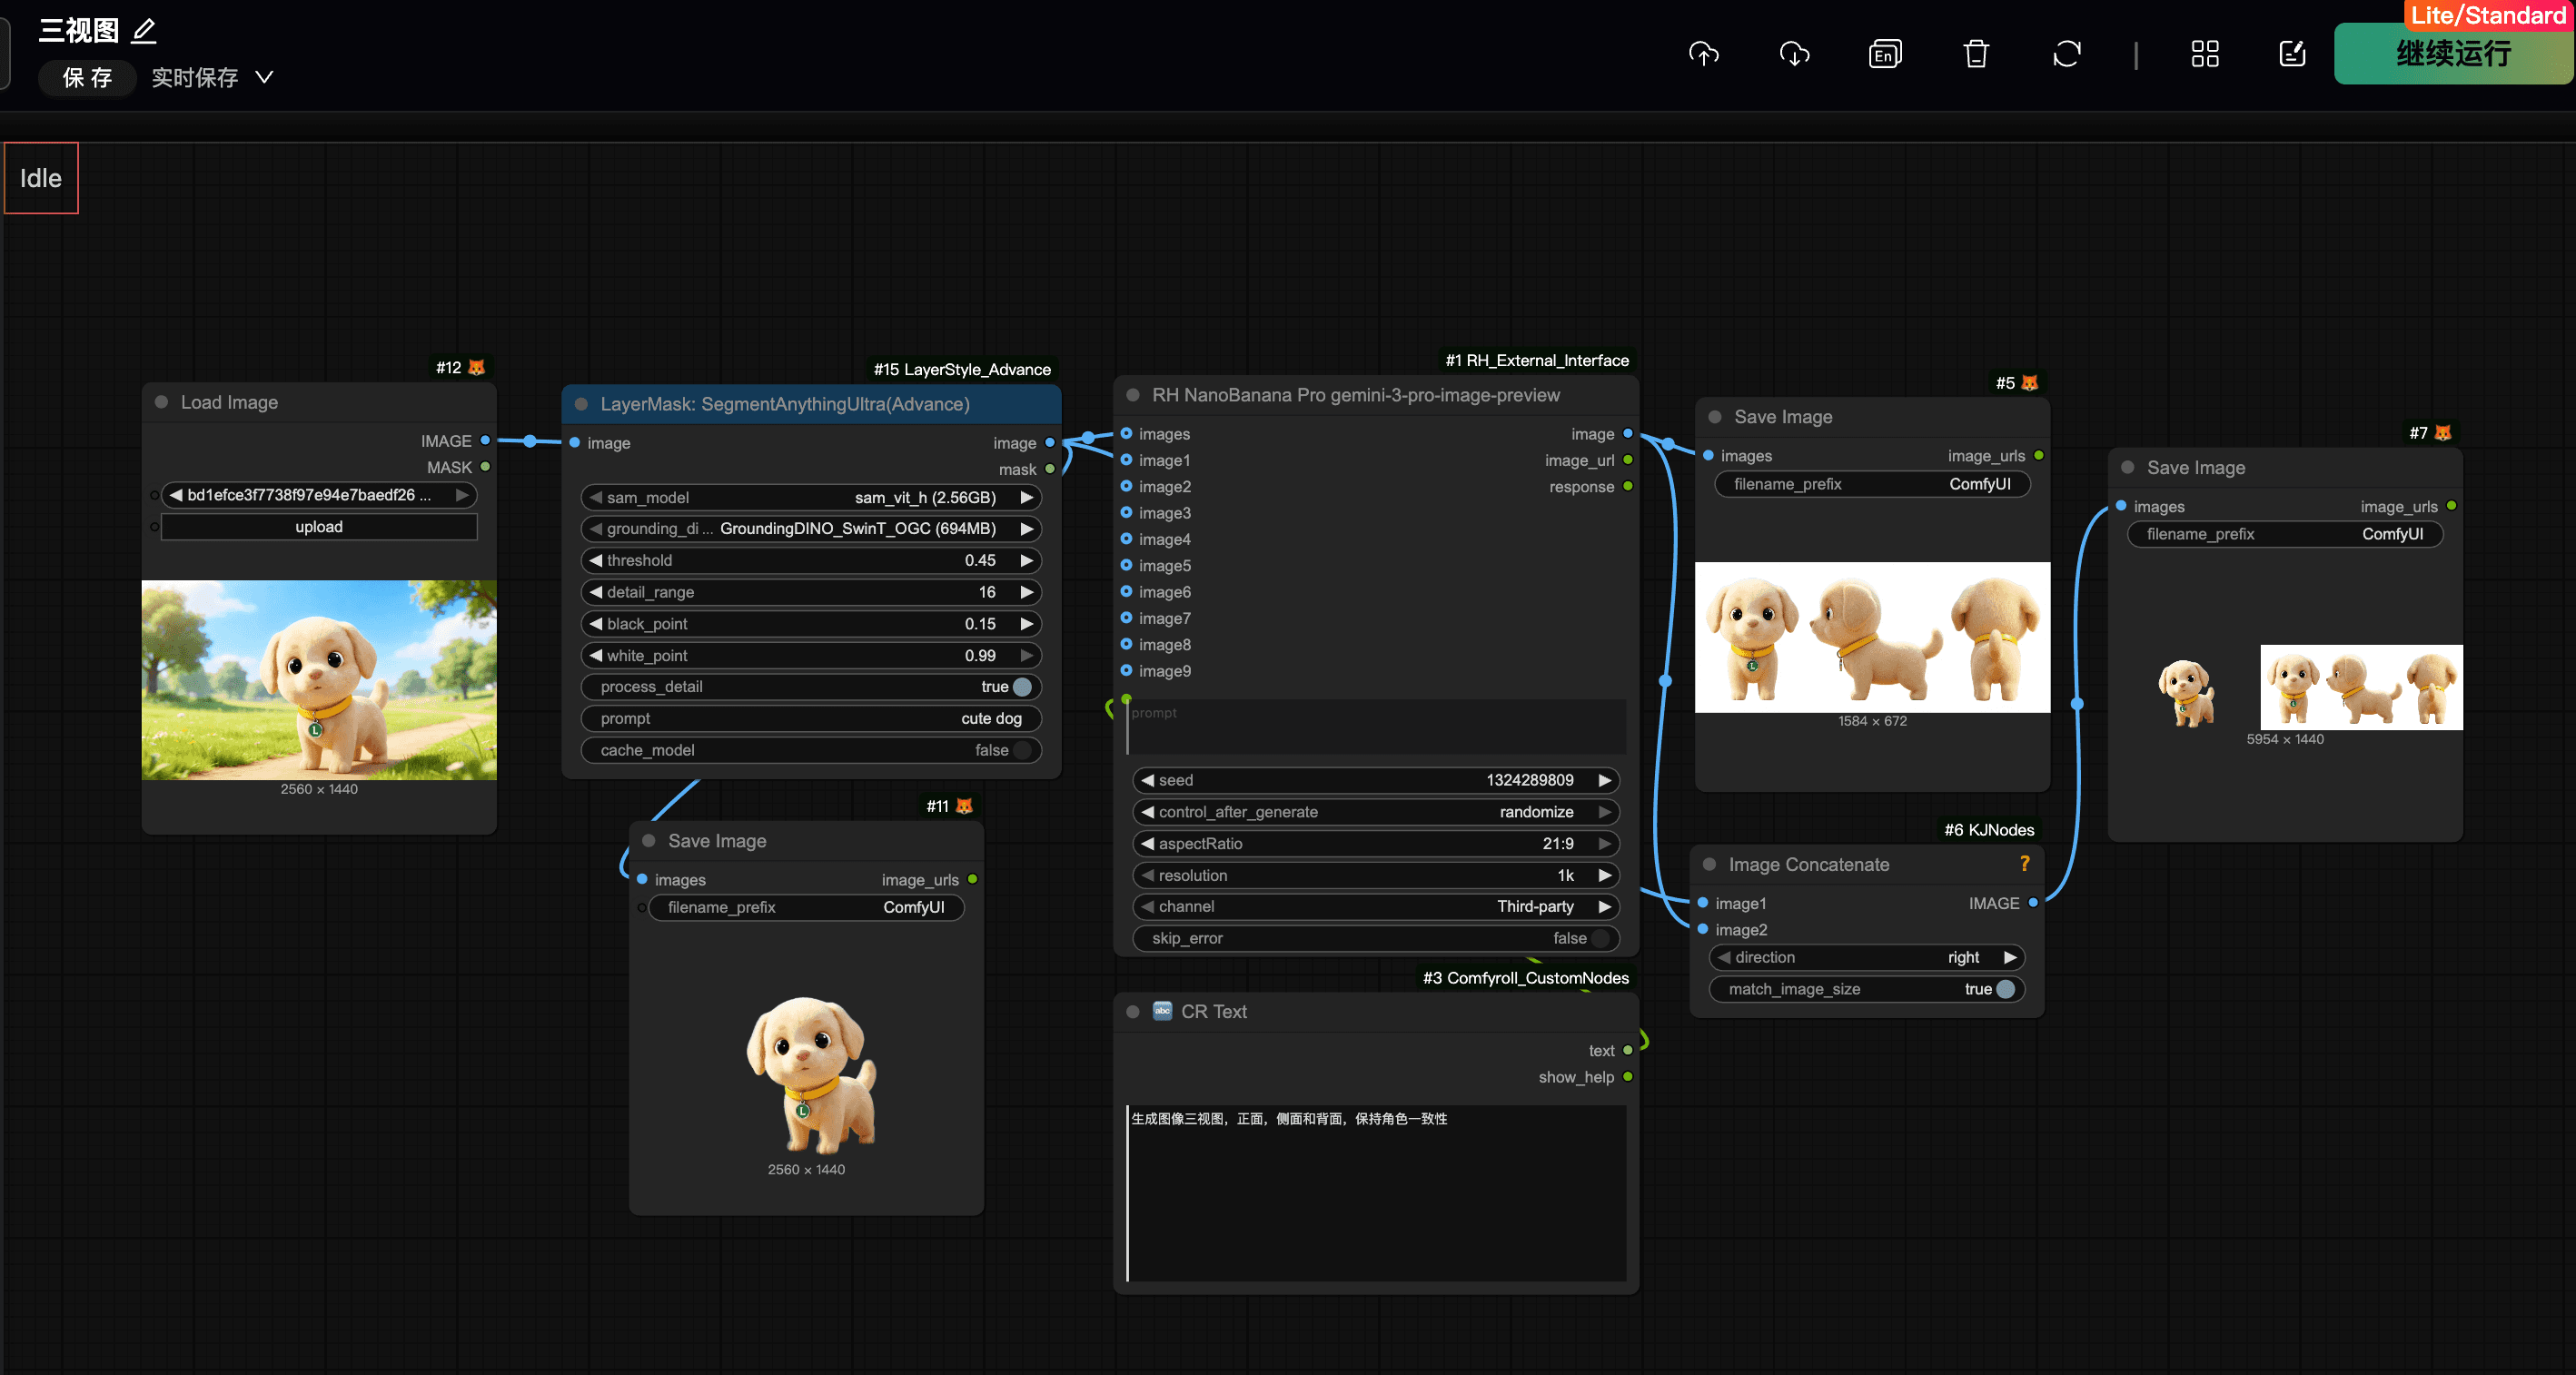The height and width of the screenshot is (1375, 2576).
Task: Click the refresh arrows icon
Action: (x=2067, y=54)
